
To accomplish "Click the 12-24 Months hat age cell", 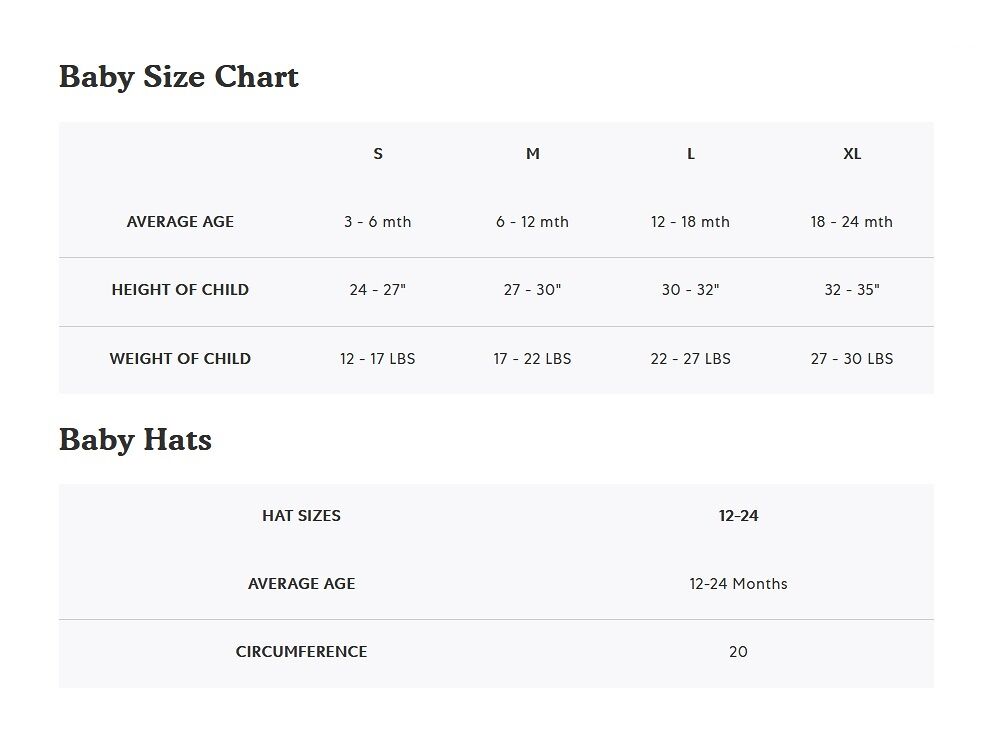I will pyautogui.click(x=738, y=584).
